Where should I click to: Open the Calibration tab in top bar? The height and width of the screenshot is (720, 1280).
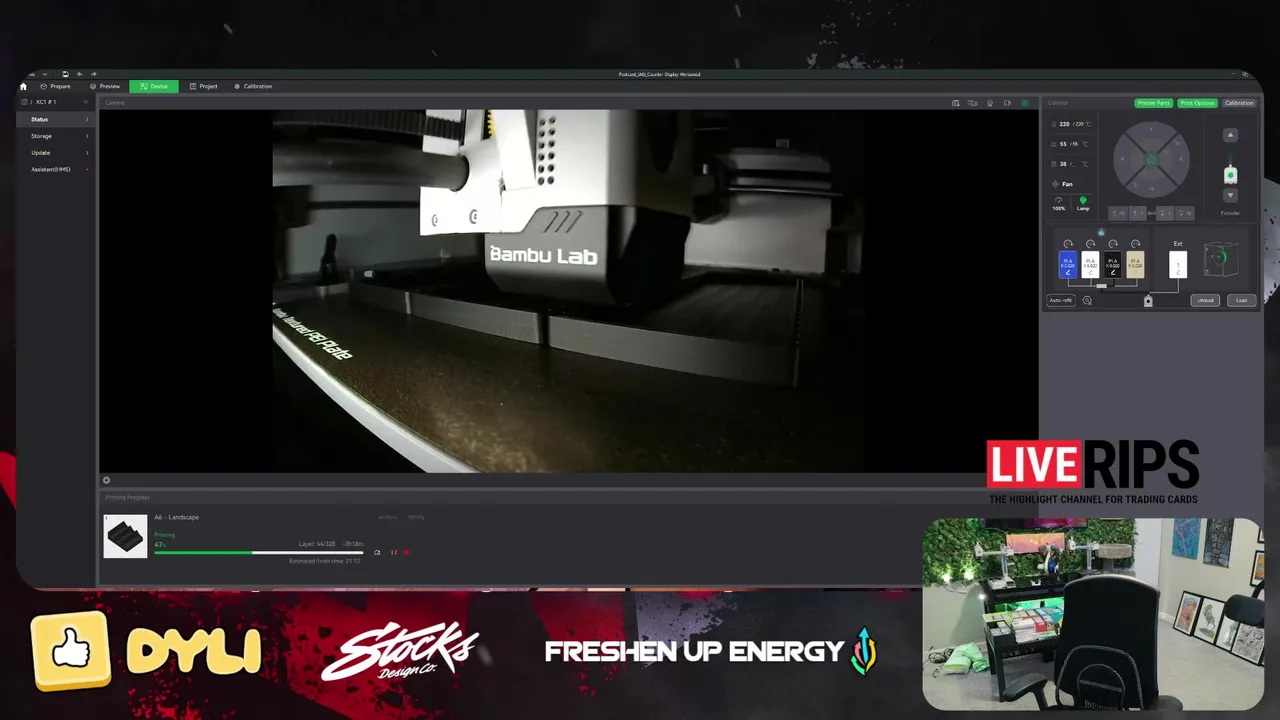[x=253, y=86]
